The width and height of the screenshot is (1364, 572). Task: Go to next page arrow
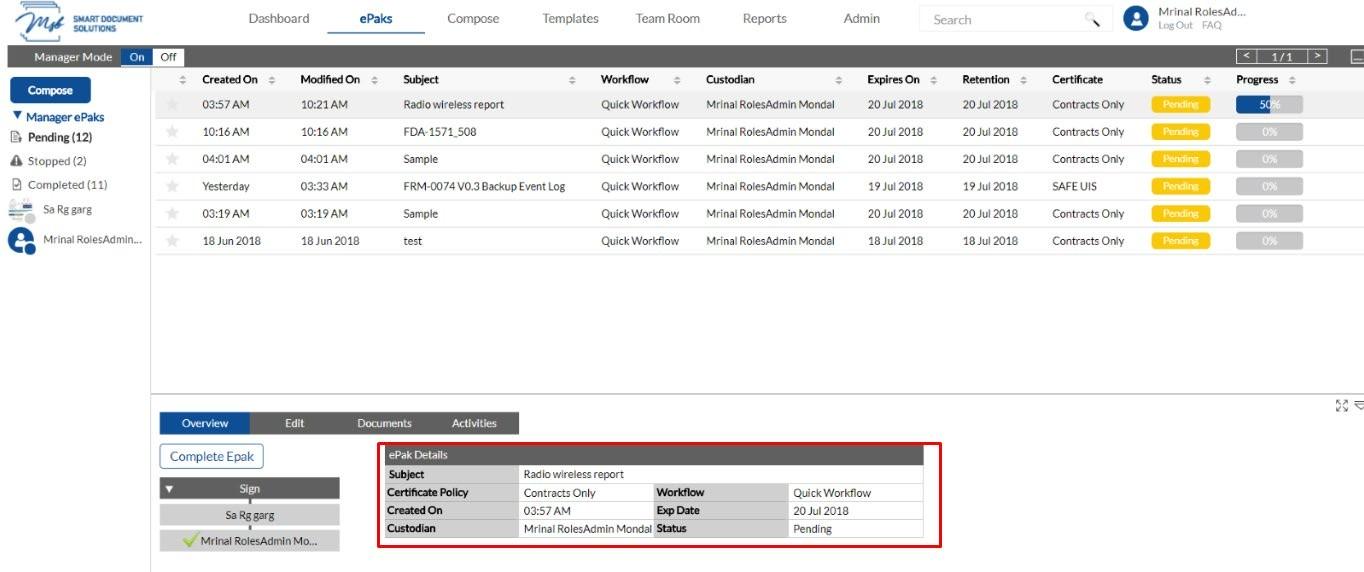tap(1318, 56)
